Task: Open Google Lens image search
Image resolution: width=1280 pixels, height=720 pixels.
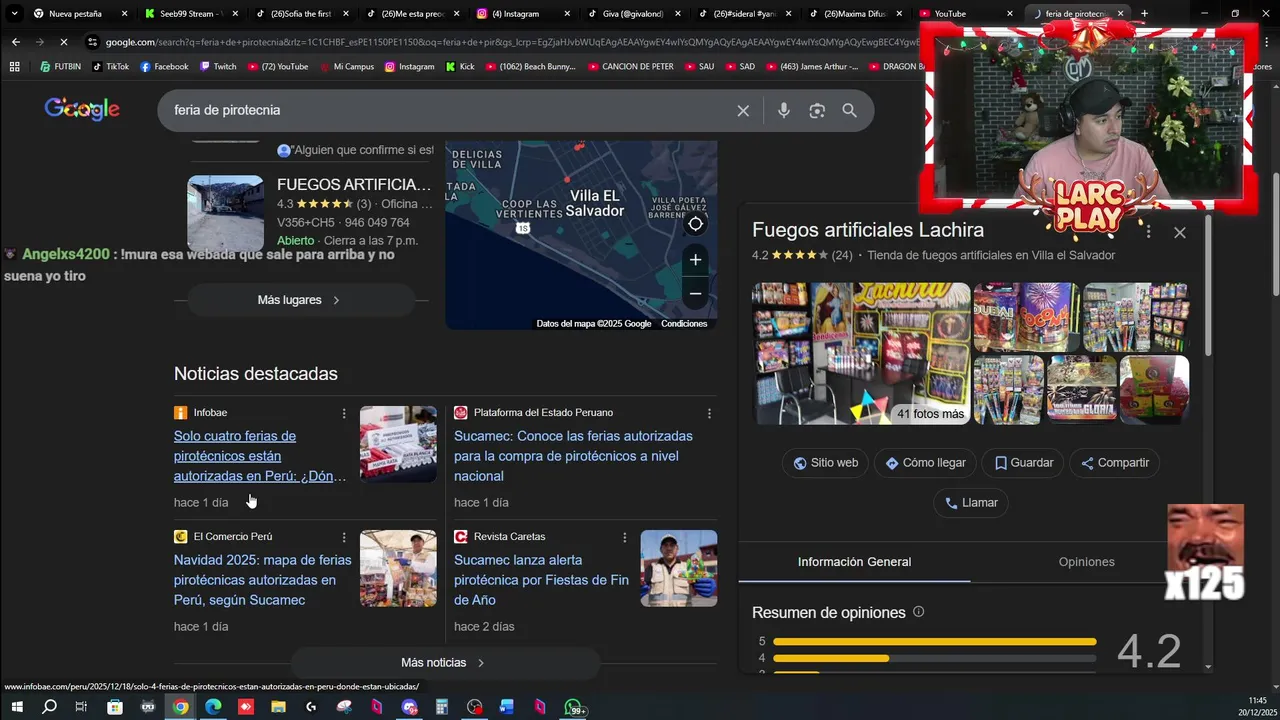Action: 817,111
